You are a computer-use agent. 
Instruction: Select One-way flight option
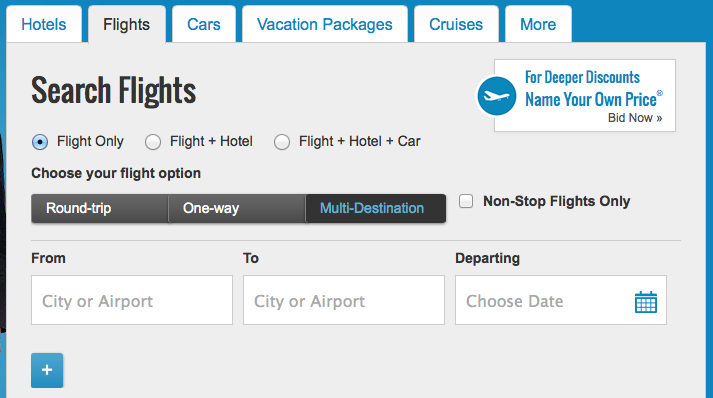click(x=237, y=208)
